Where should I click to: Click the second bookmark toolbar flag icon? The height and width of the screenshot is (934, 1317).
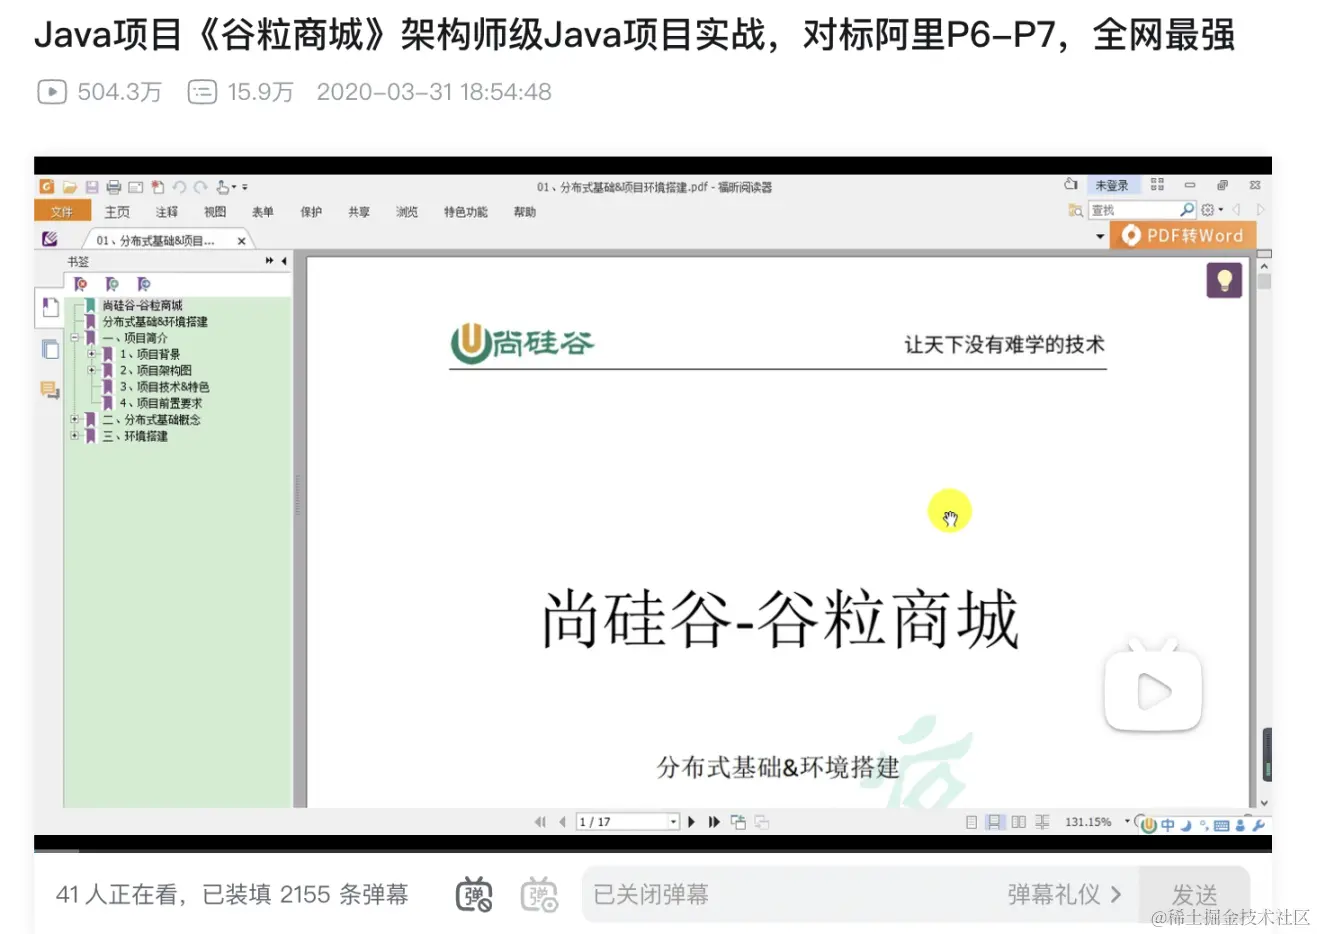click(112, 285)
